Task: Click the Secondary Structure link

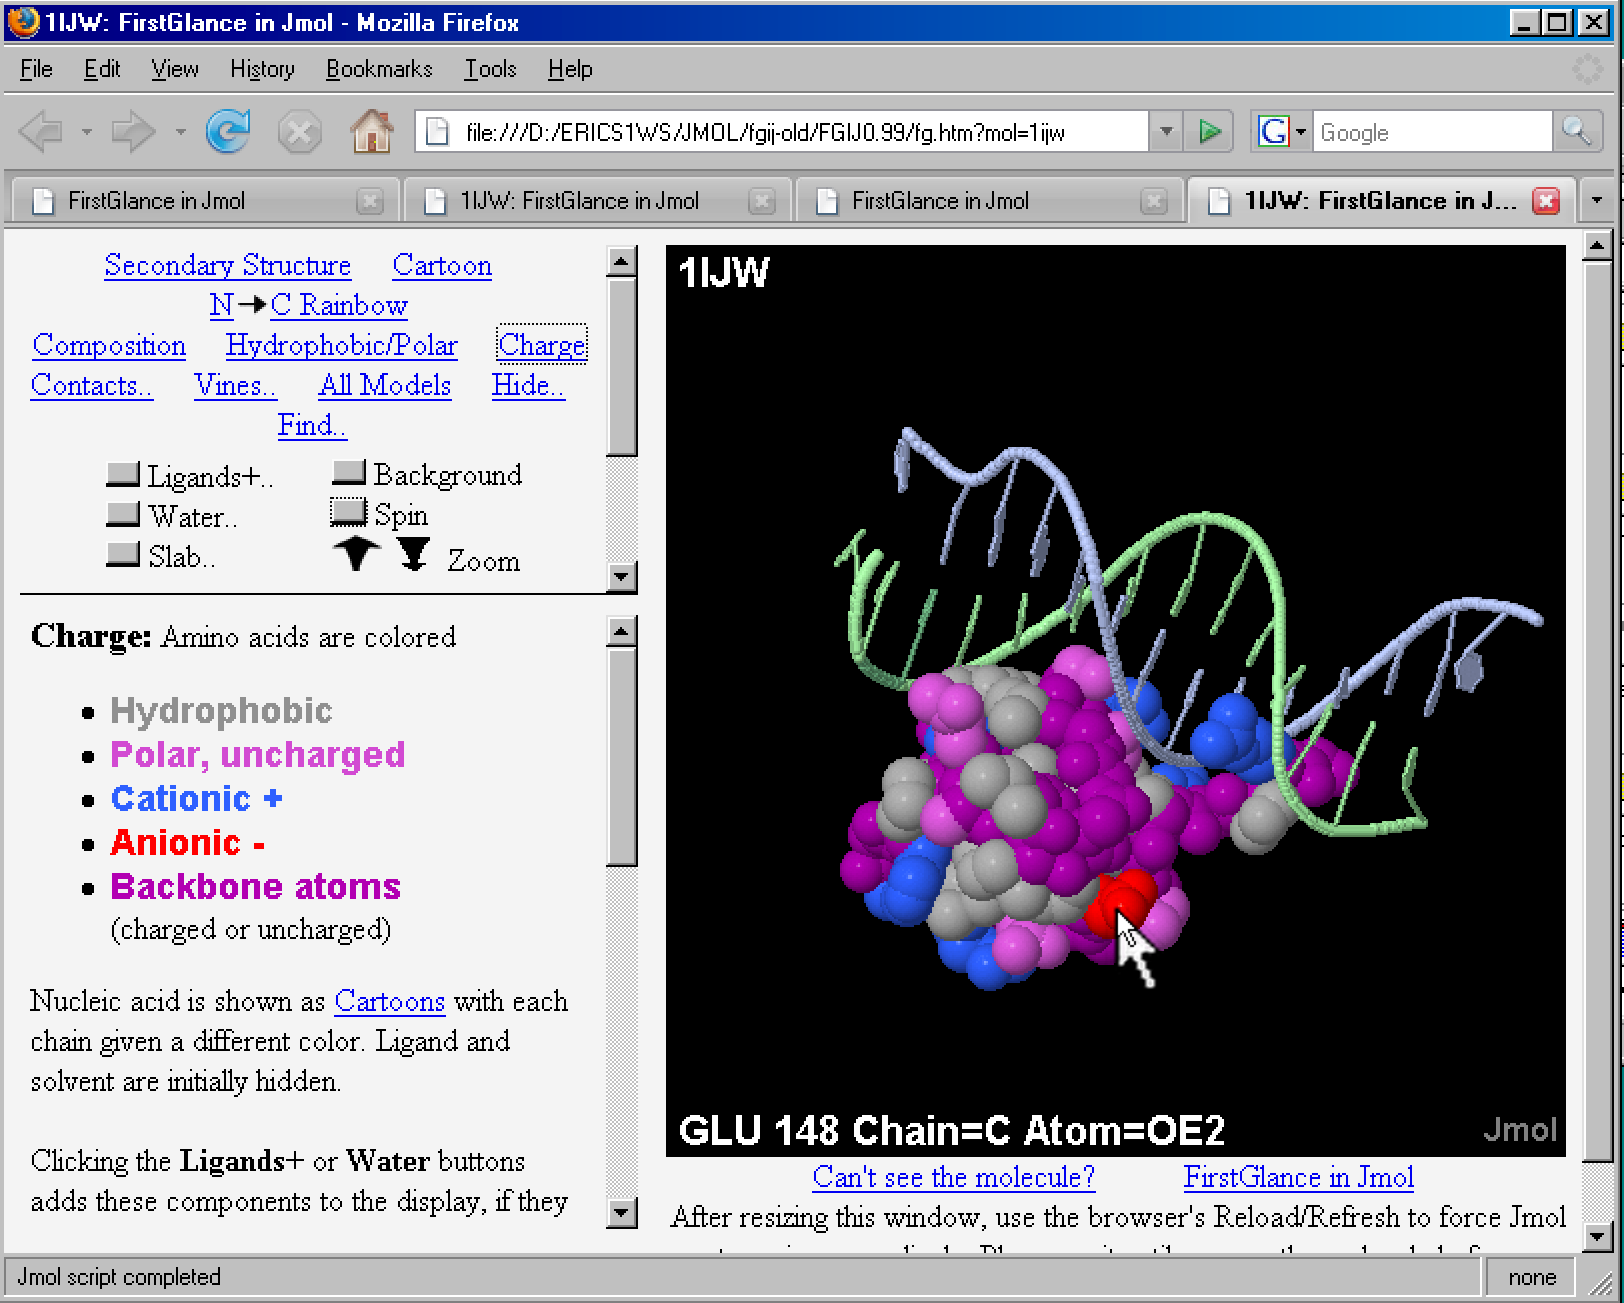Action: click(x=228, y=265)
